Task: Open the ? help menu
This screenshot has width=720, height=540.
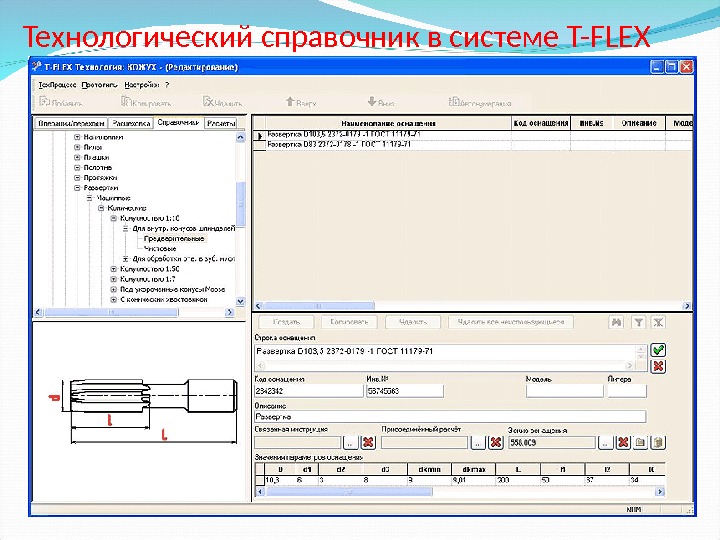Action: tap(167, 85)
